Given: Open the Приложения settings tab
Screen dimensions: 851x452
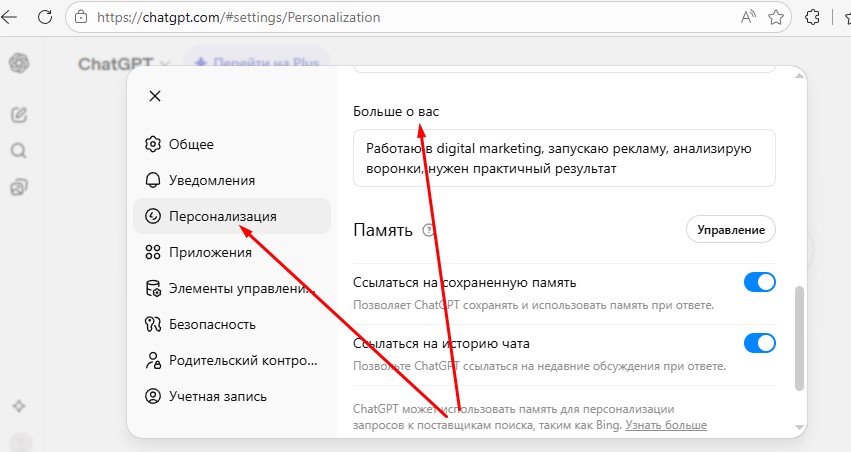Looking at the screenshot, I should (232, 252).
